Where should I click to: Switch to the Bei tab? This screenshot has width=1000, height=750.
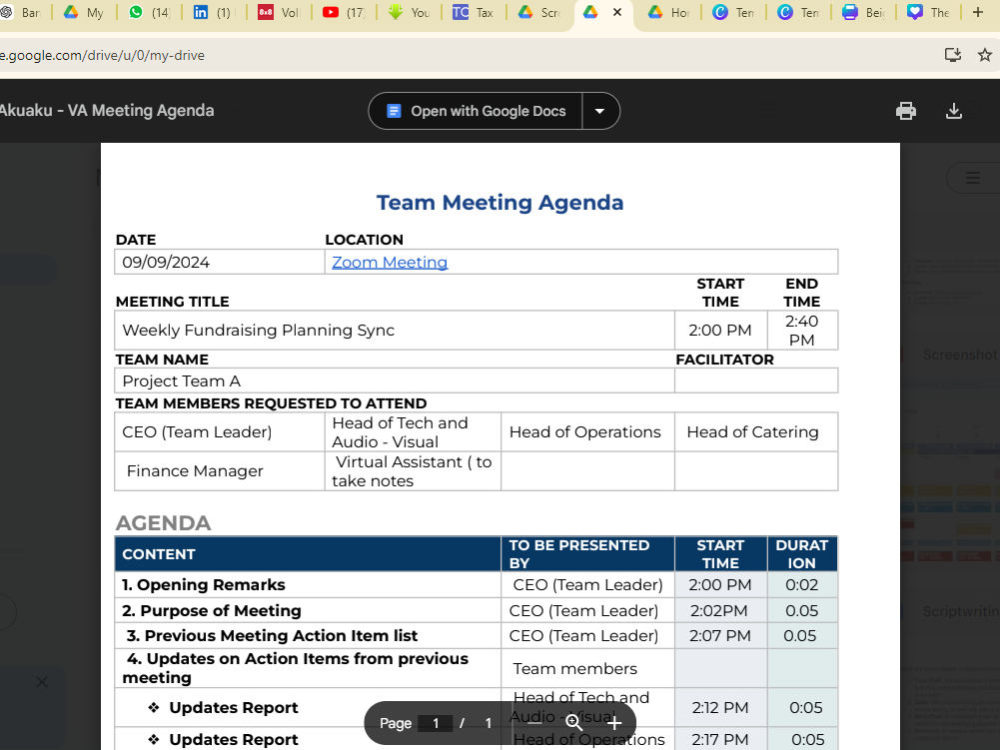864,12
